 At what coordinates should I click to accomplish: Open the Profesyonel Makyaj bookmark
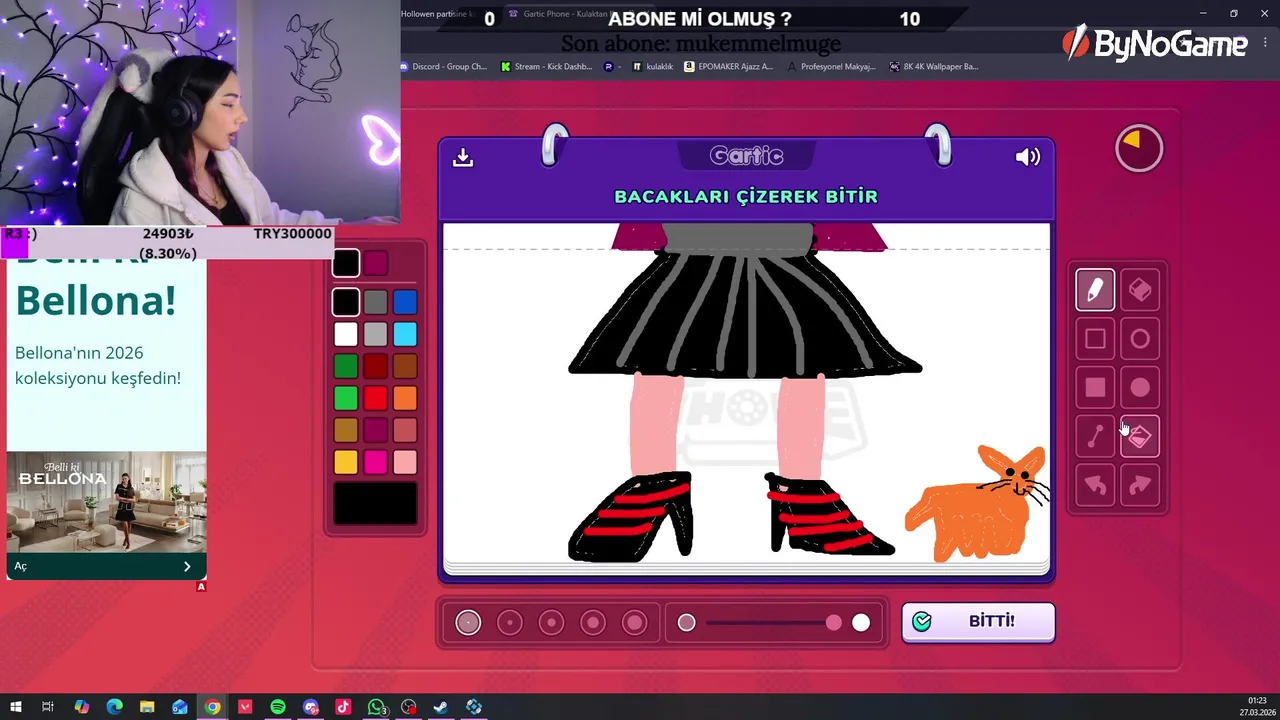coord(831,67)
